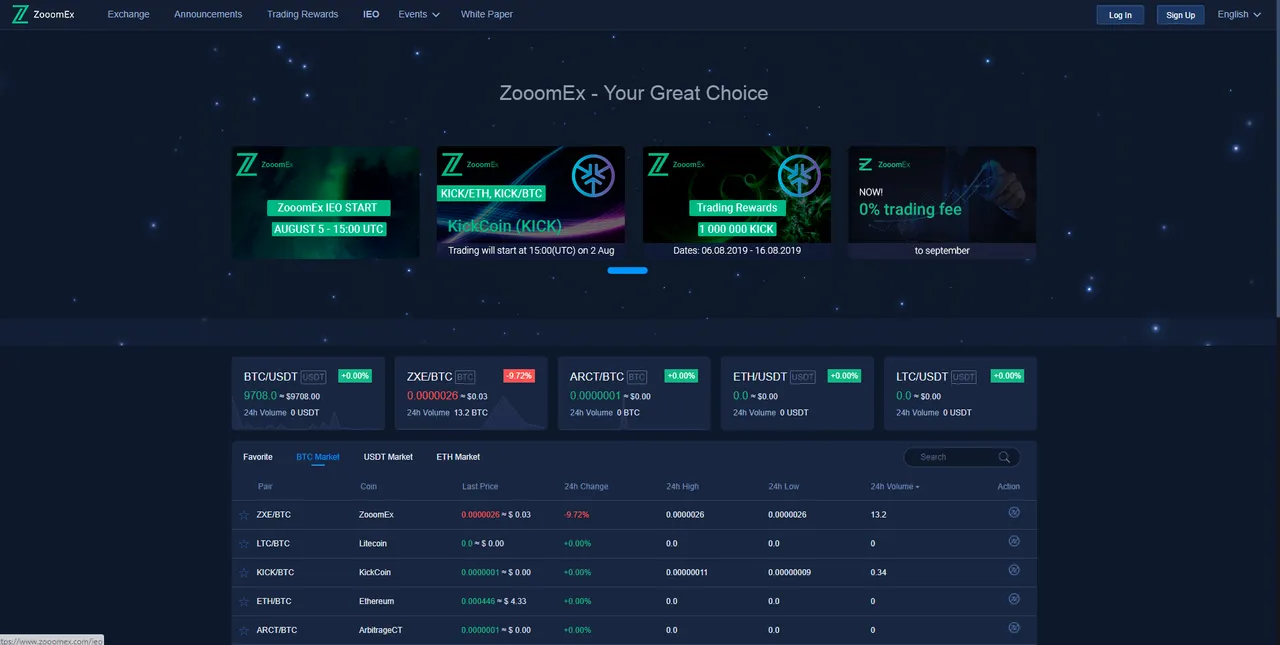
Task: Switch to the Favorite tab
Action: [258, 457]
